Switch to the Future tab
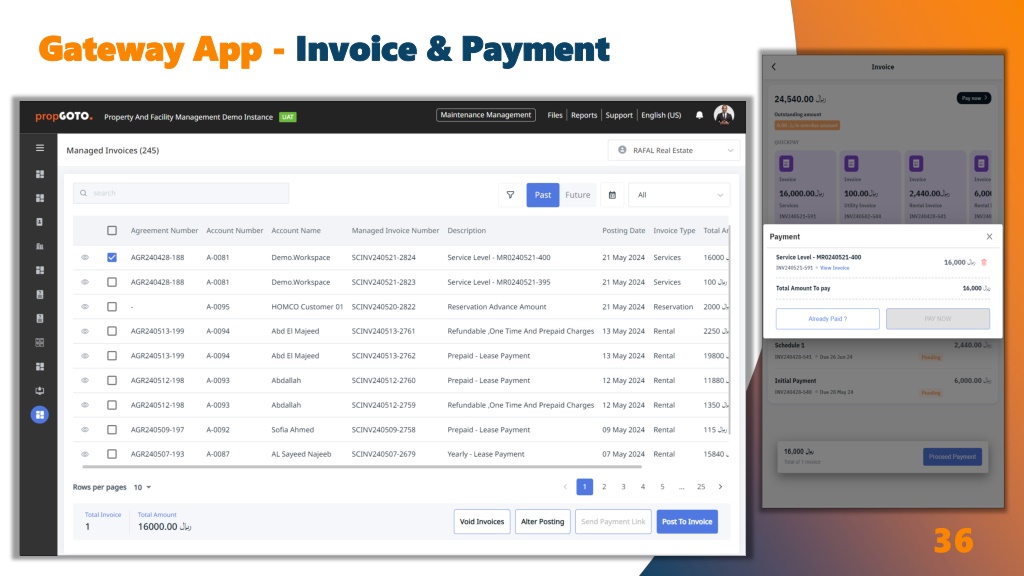1024x576 pixels. click(x=577, y=195)
